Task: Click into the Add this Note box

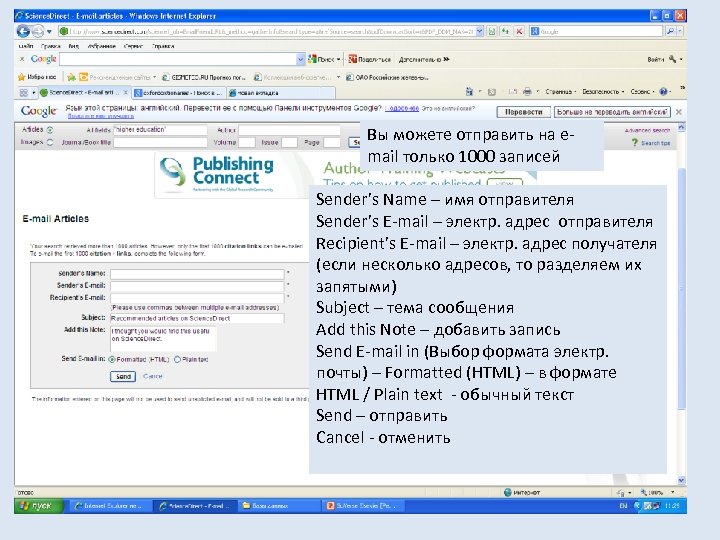Action: pyautogui.click(x=163, y=338)
